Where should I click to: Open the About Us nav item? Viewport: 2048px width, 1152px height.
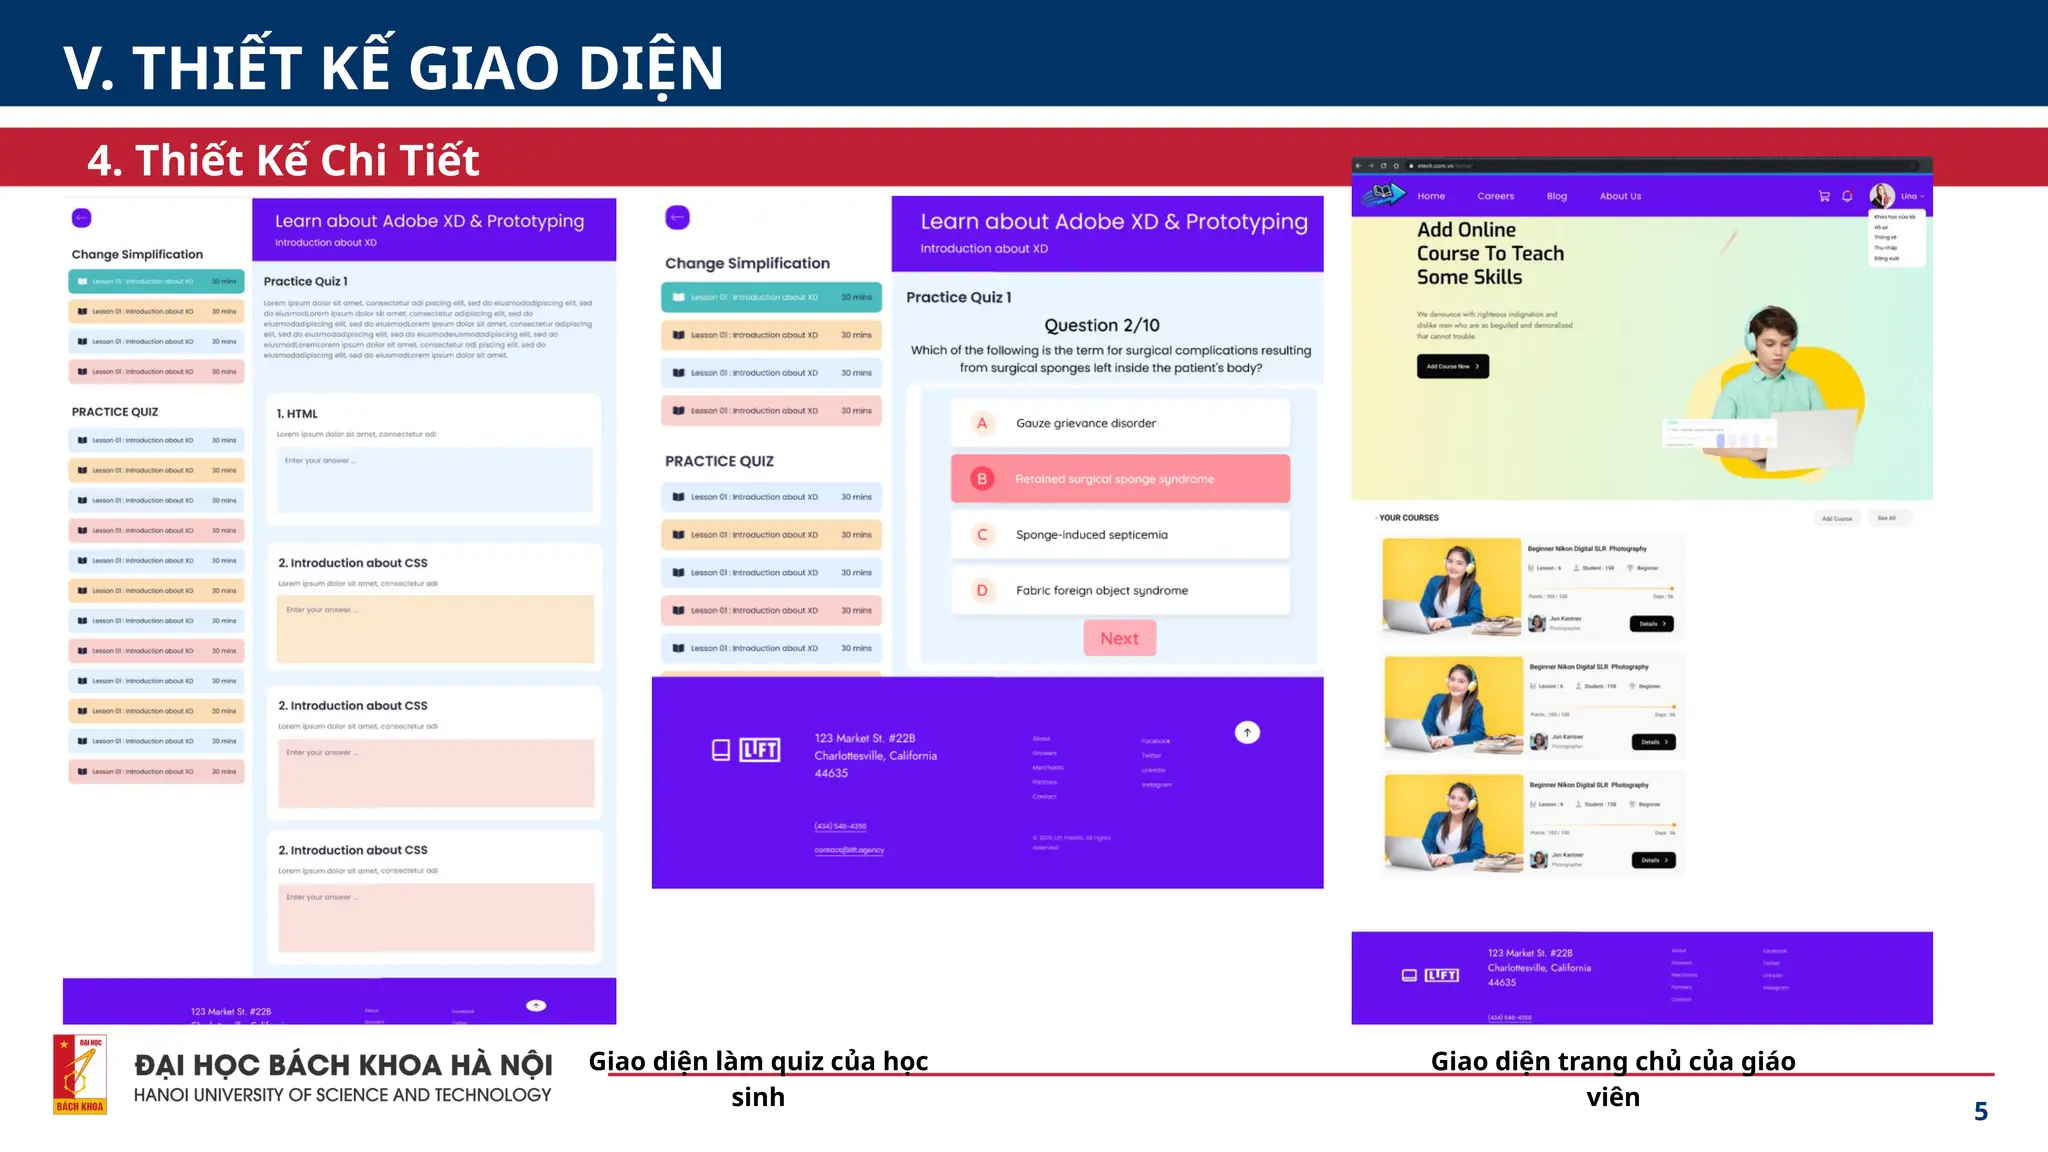pyautogui.click(x=1620, y=196)
